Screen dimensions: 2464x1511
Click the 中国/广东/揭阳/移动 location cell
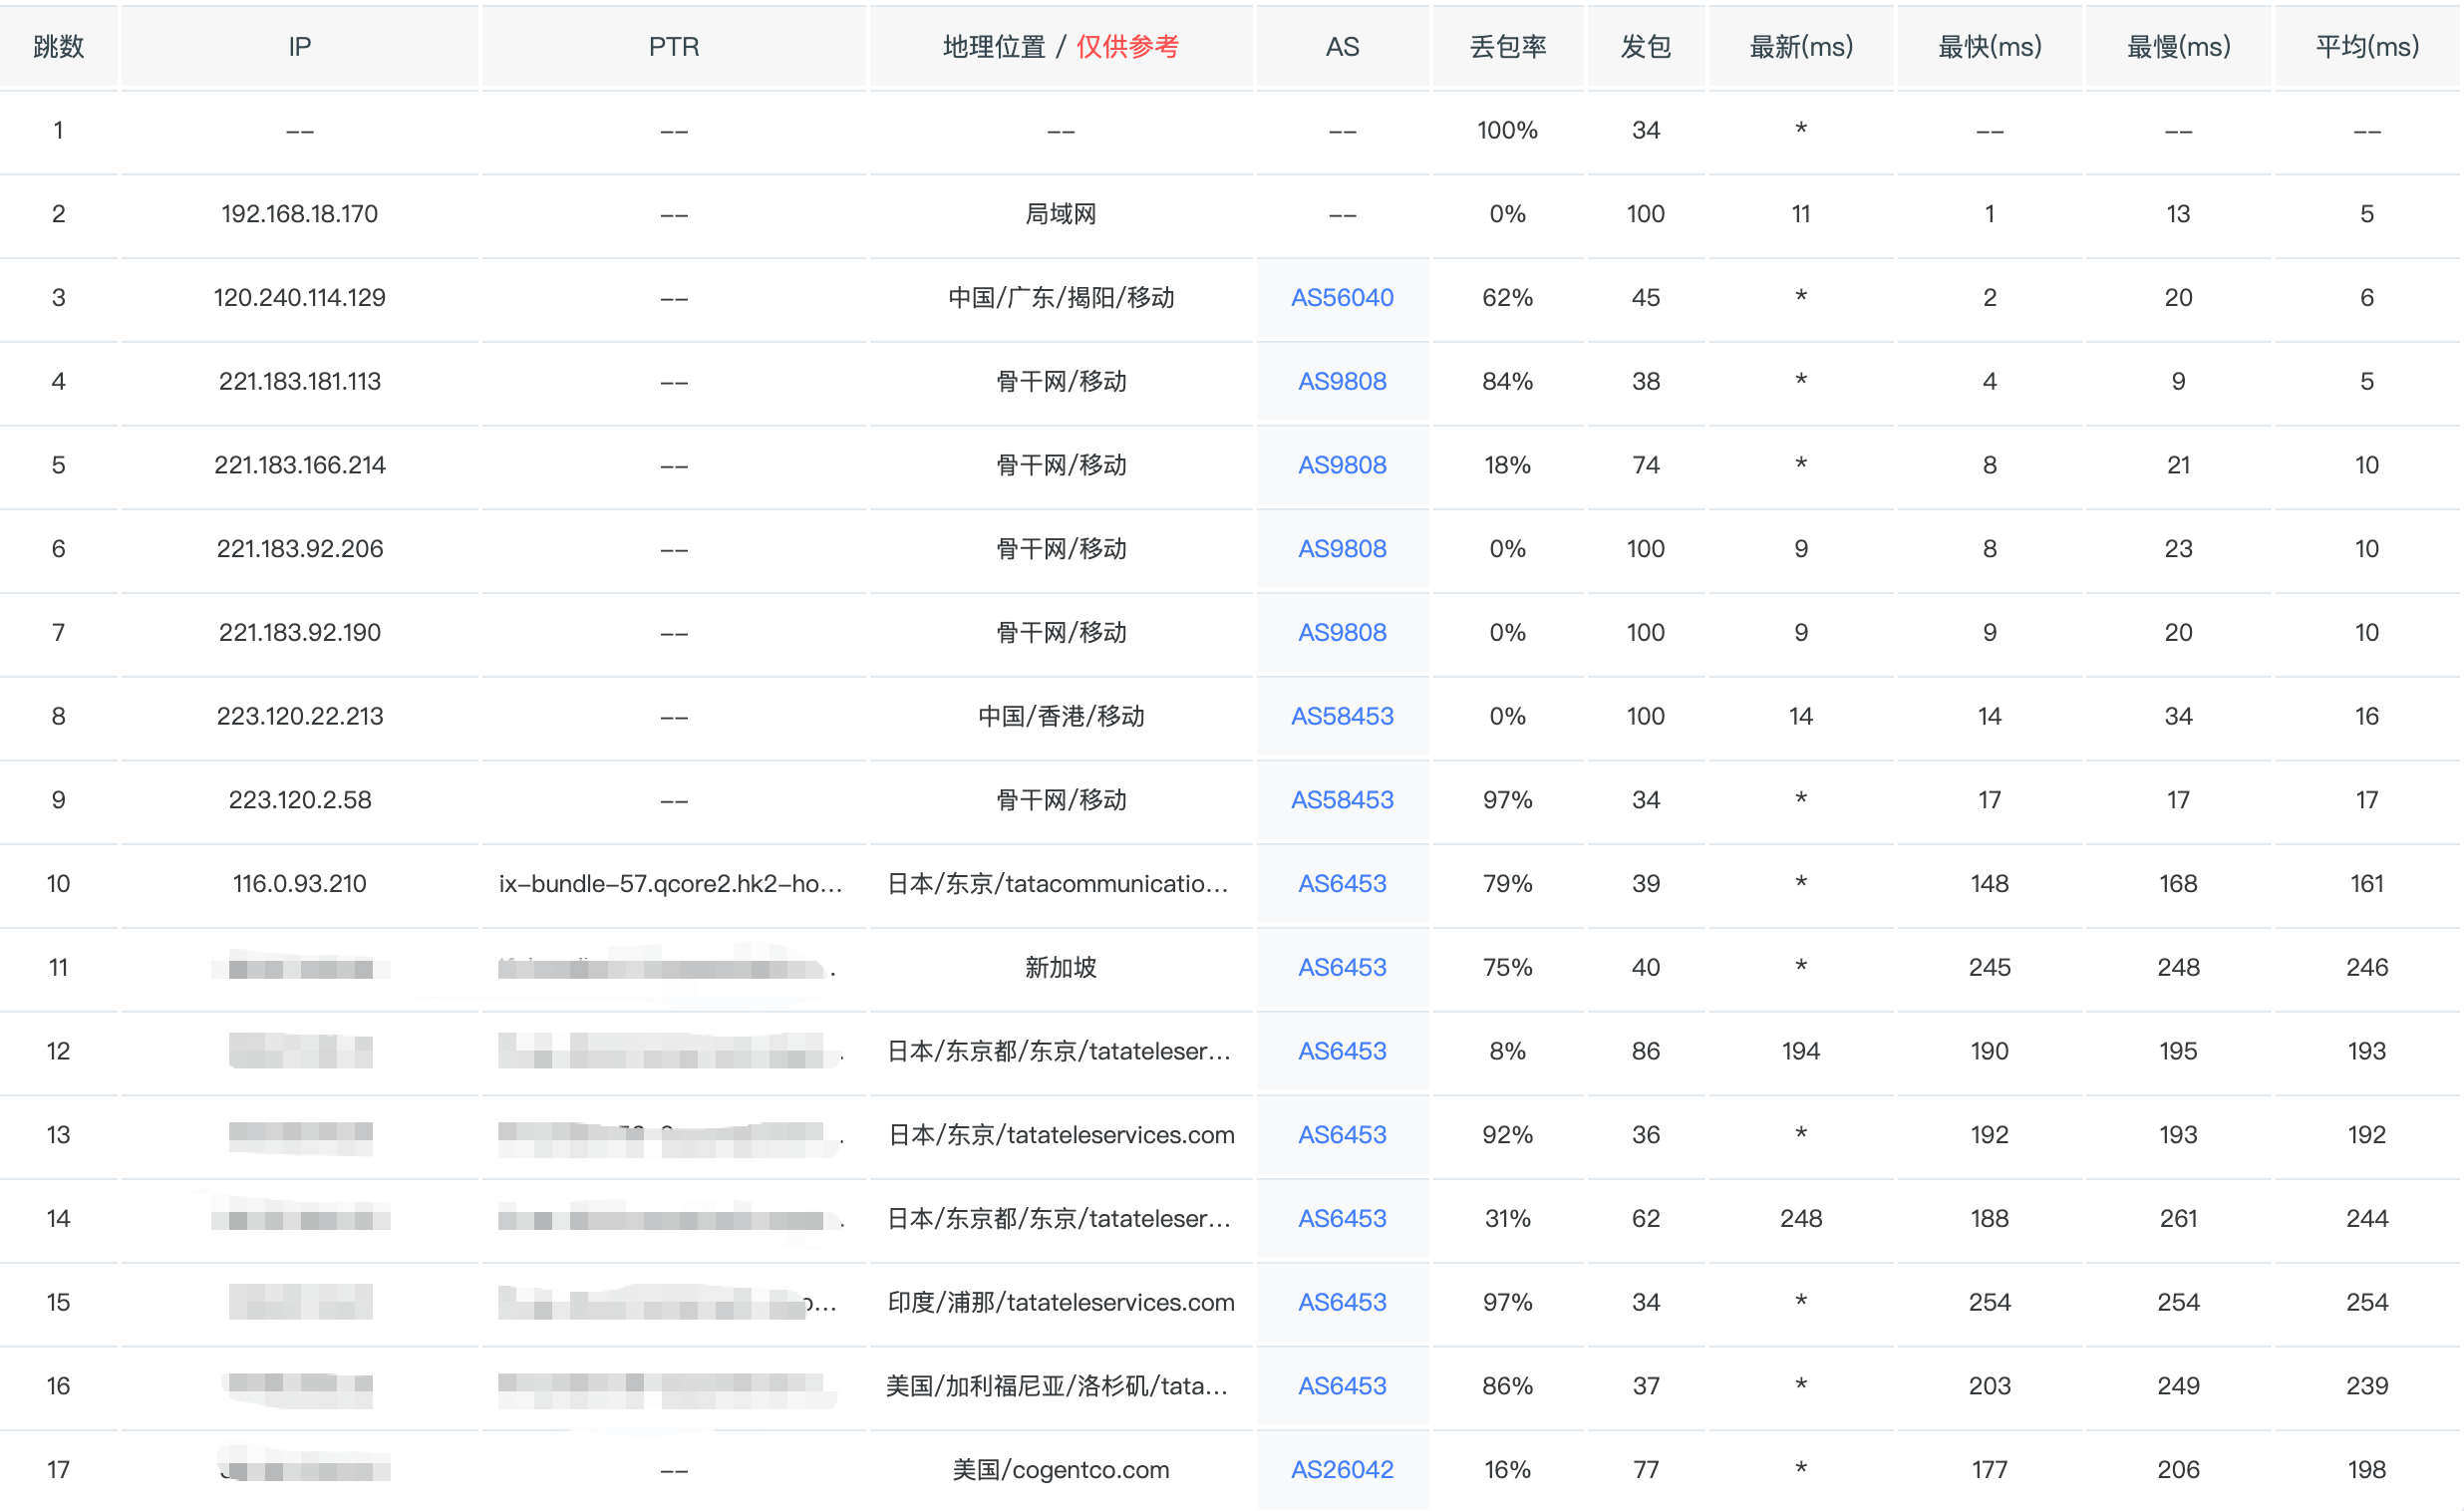[1060, 298]
